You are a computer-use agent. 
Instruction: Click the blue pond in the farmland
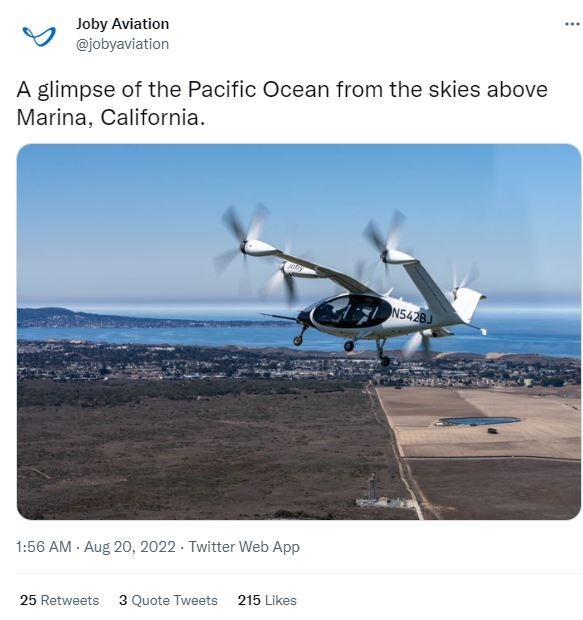pos(479,421)
